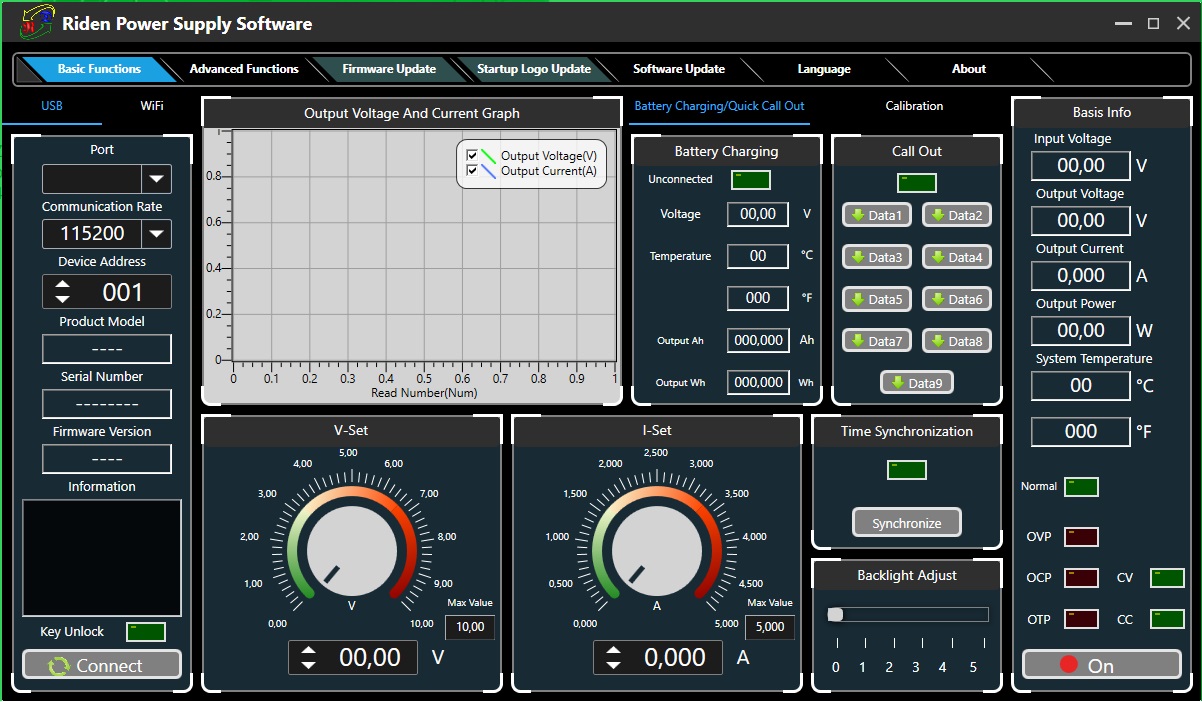The image size is (1202, 702).
Task: Open the Calibration tab
Action: 914,106
